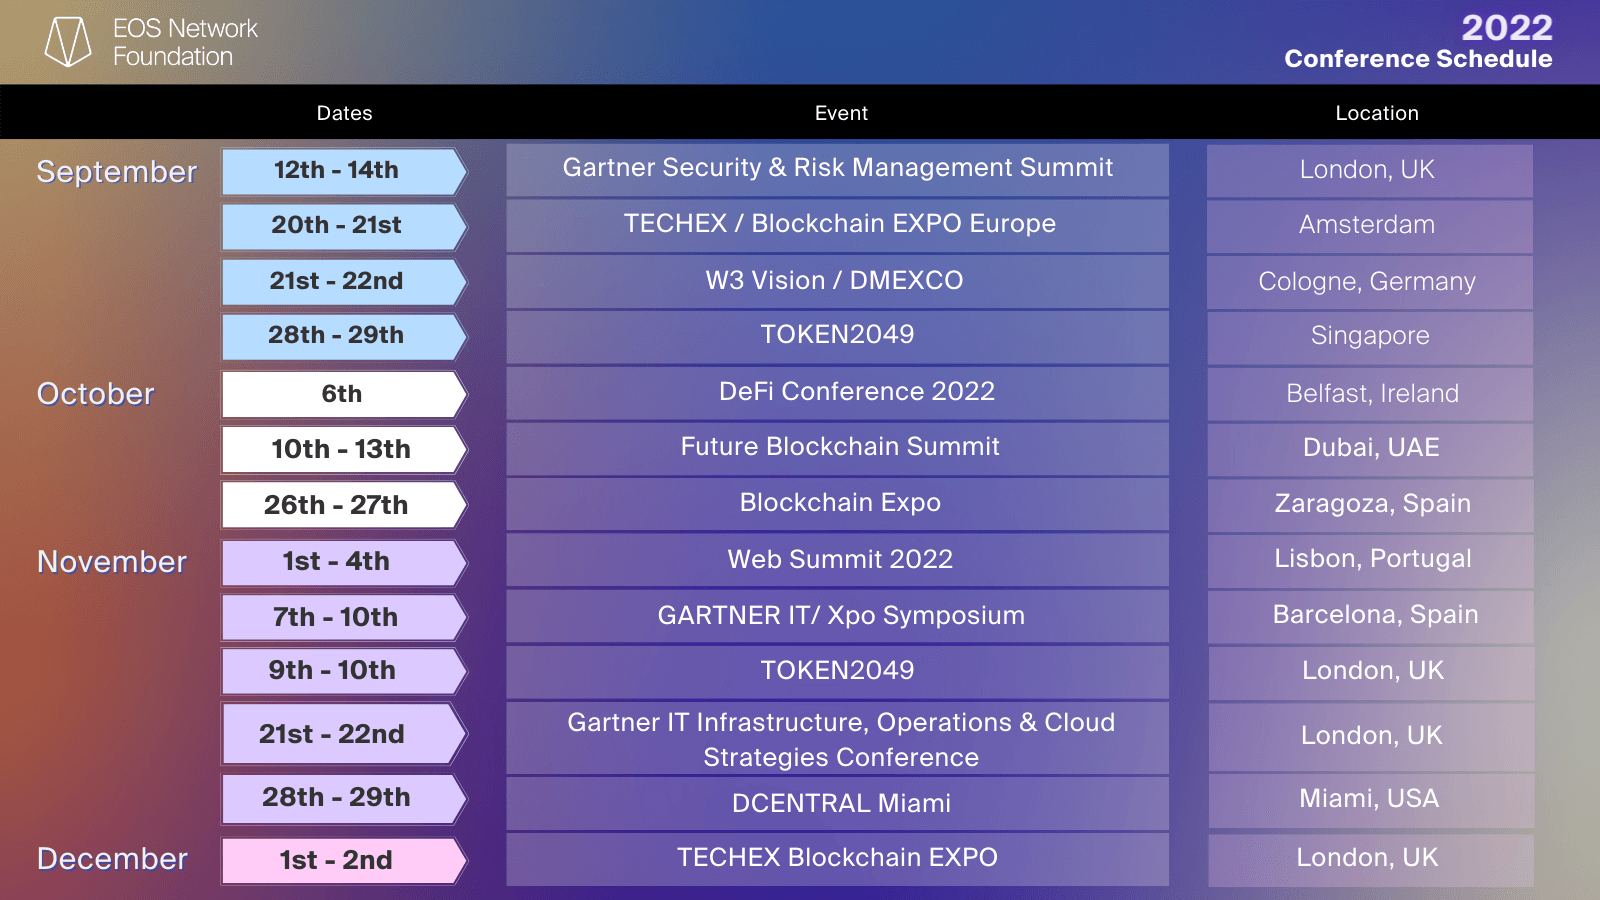Open the Gartner Security & Risk Management Summit event
Viewport: 1600px width, 900px height.
coord(837,169)
